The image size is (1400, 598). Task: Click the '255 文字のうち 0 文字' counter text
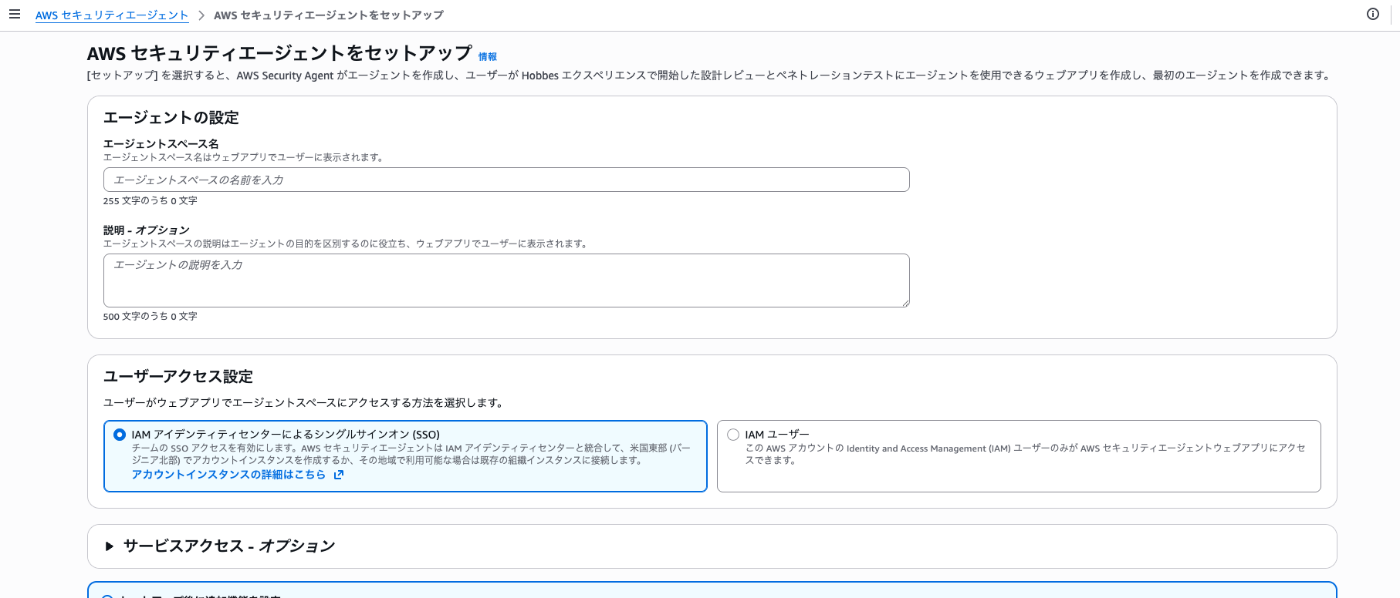pyautogui.click(x=150, y=201)
